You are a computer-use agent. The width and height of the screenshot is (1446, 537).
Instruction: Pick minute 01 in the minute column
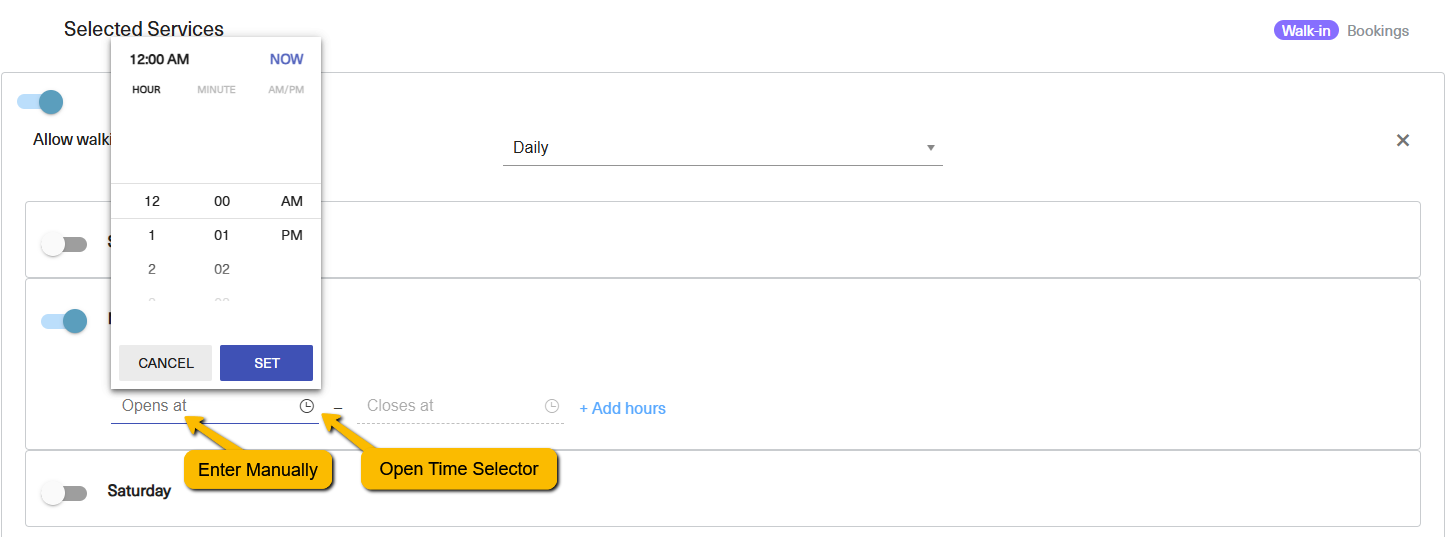(222, 235)
